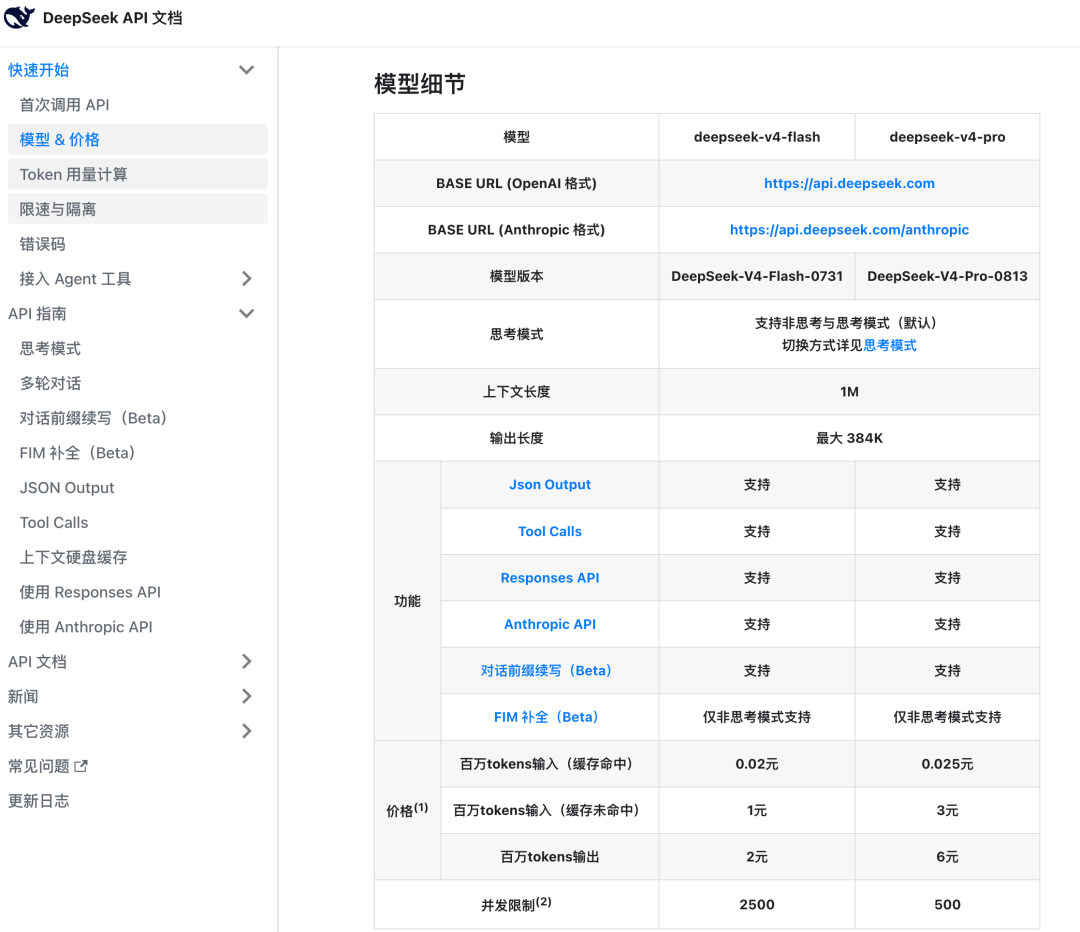Click the 2元 output price cell
Image resolution: width=1080 pixels, height=932 pixels.
click(757, 856)
